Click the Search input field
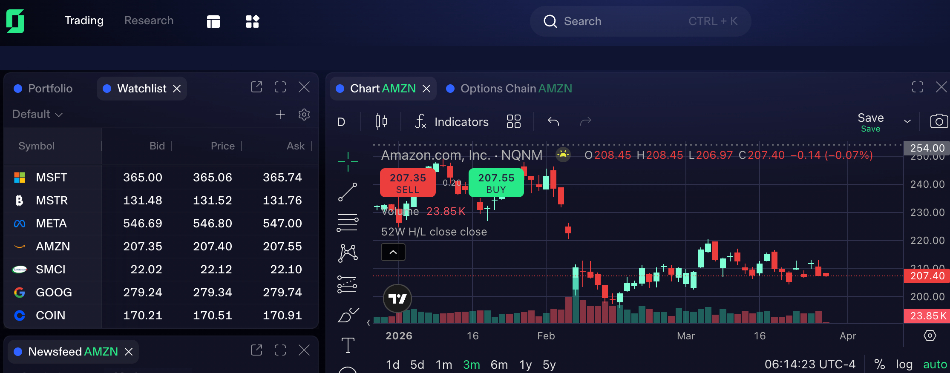The image size is (950, 373). (x=640, y=21)
